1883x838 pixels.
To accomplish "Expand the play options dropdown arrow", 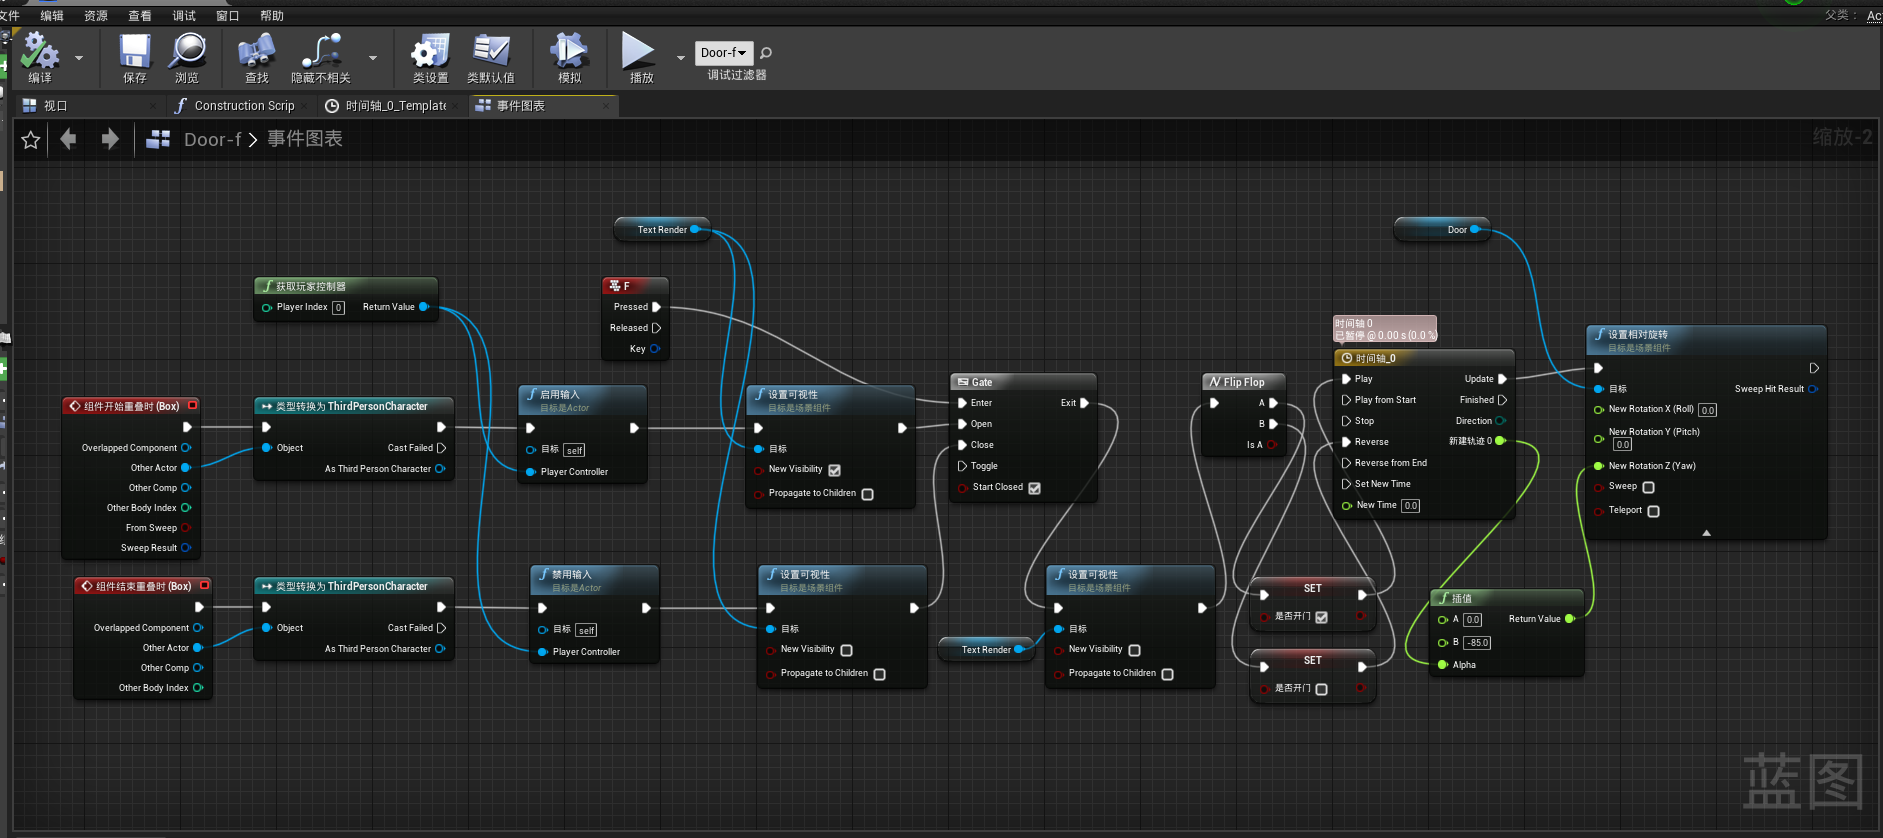I will (x=681, y=58).
